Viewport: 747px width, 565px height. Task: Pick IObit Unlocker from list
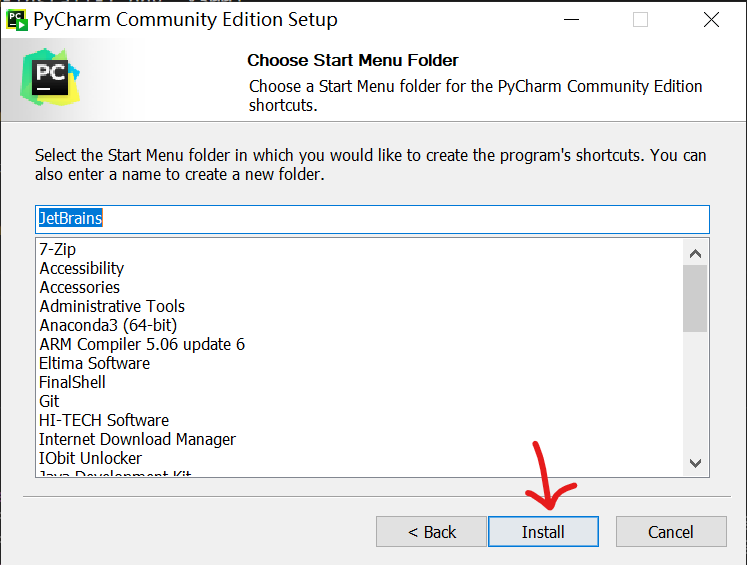click(x=91, y=458)
